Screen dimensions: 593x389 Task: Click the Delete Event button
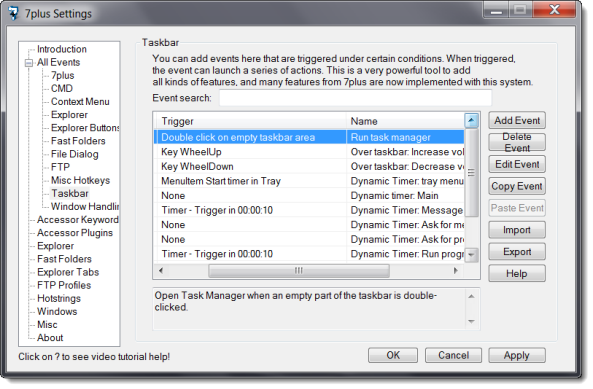click(517, 143)
